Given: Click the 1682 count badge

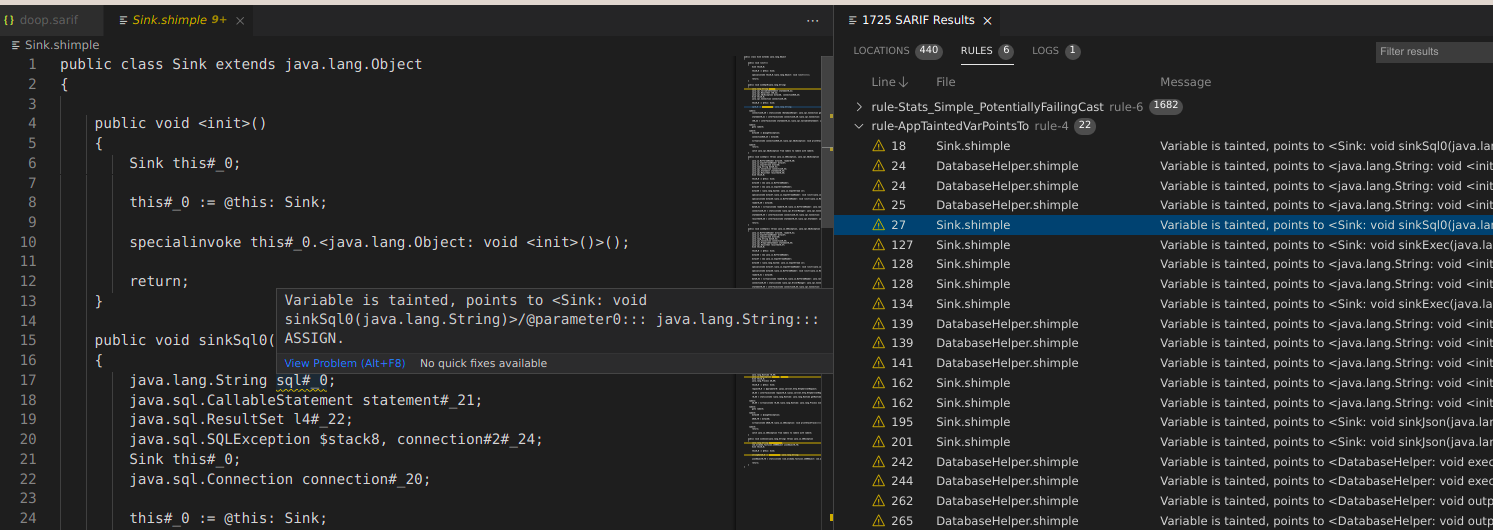Looking at the screenshot, I should 1166,107.
